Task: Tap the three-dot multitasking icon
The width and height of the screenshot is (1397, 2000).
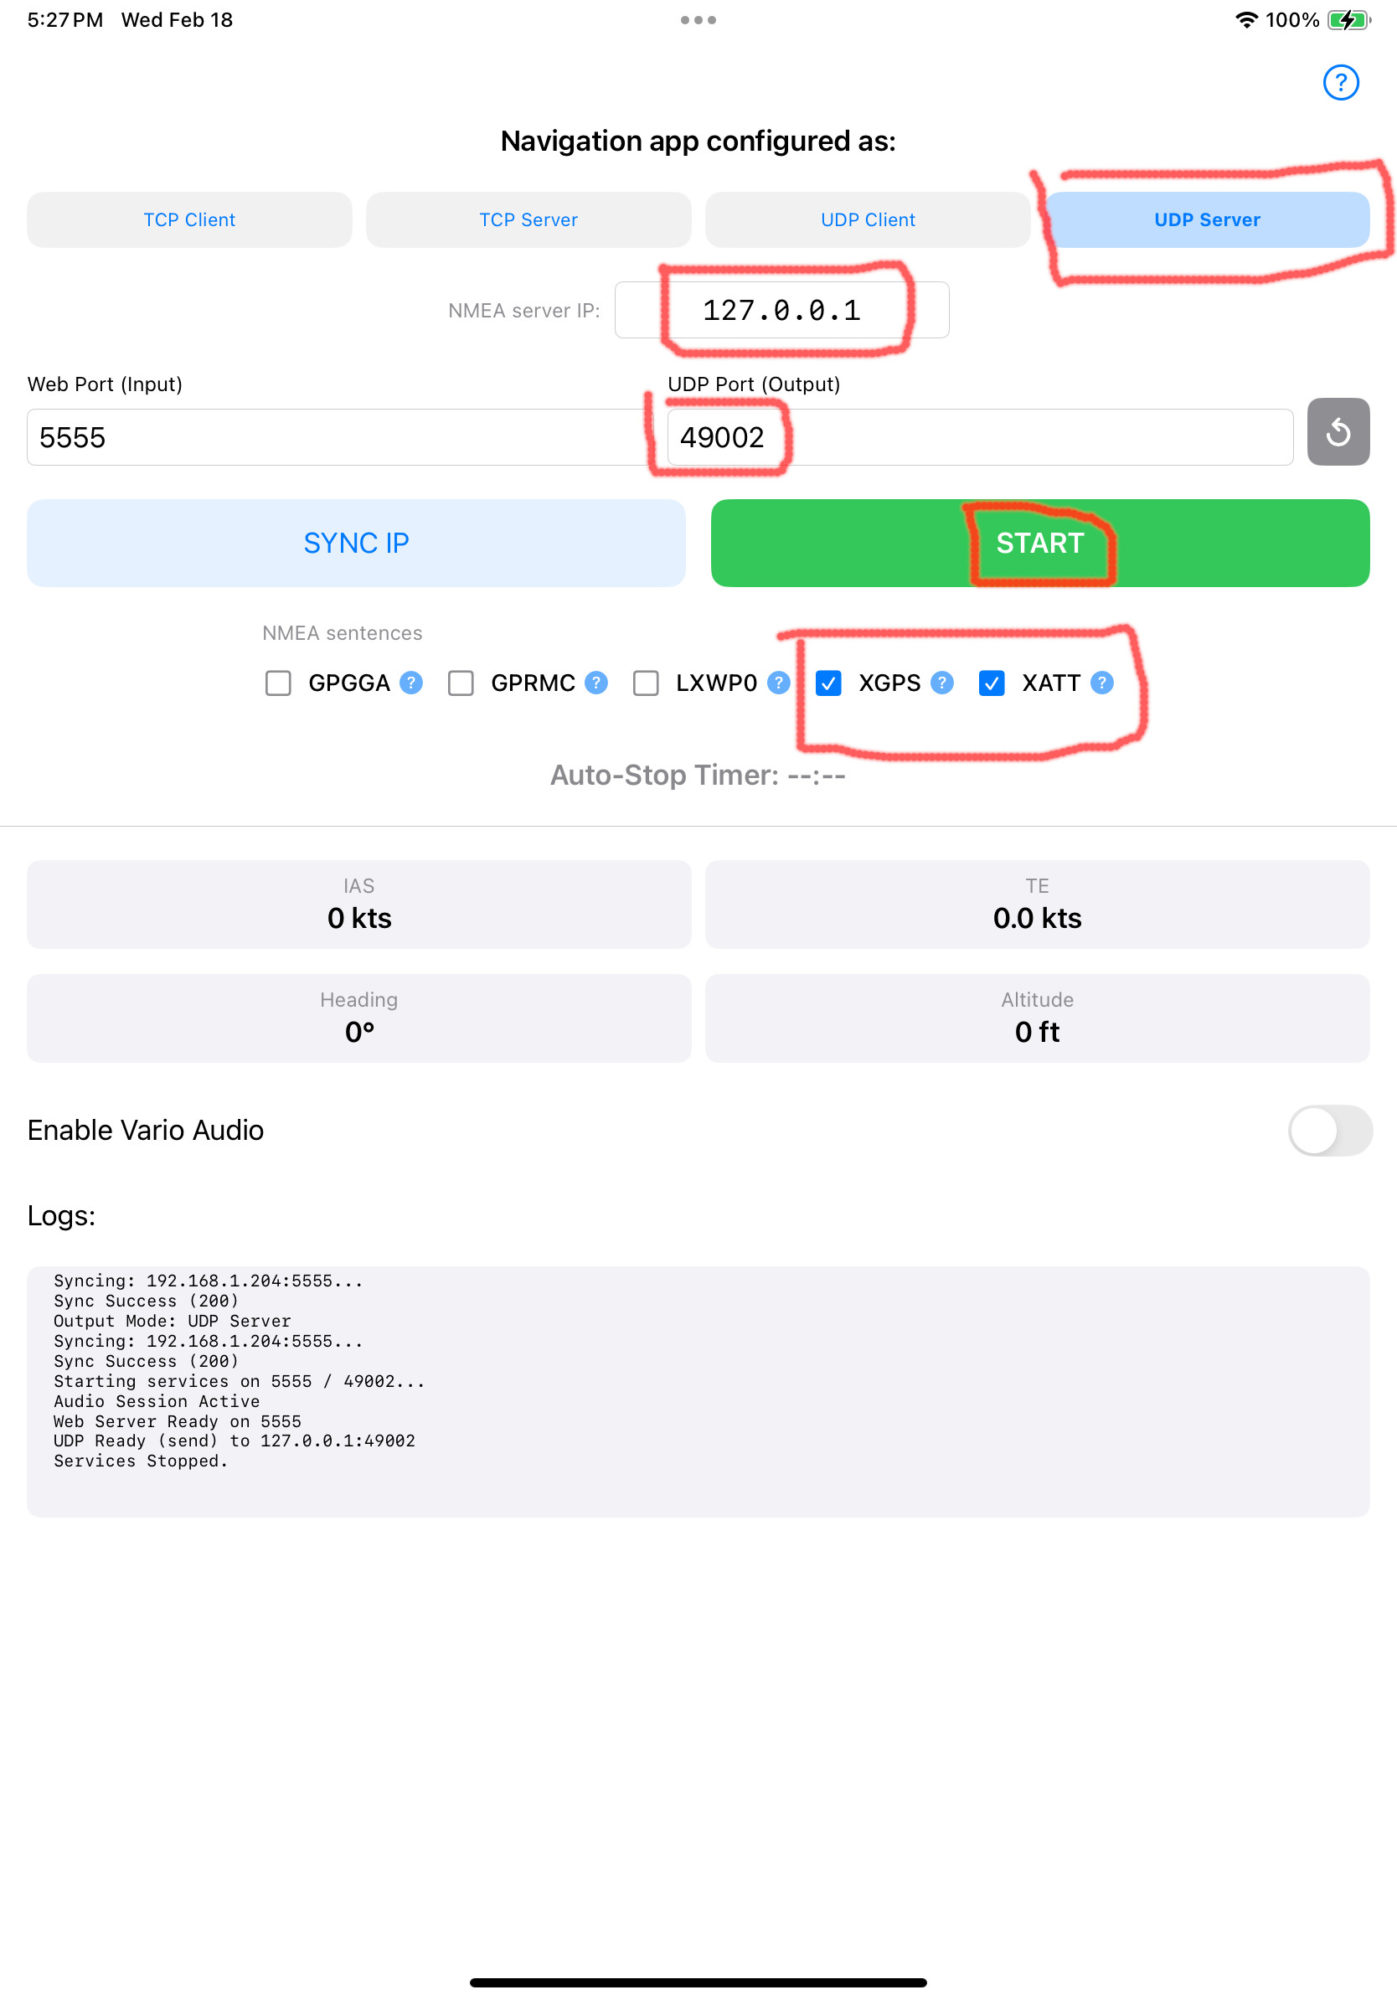Action: [x=698, y=20]
